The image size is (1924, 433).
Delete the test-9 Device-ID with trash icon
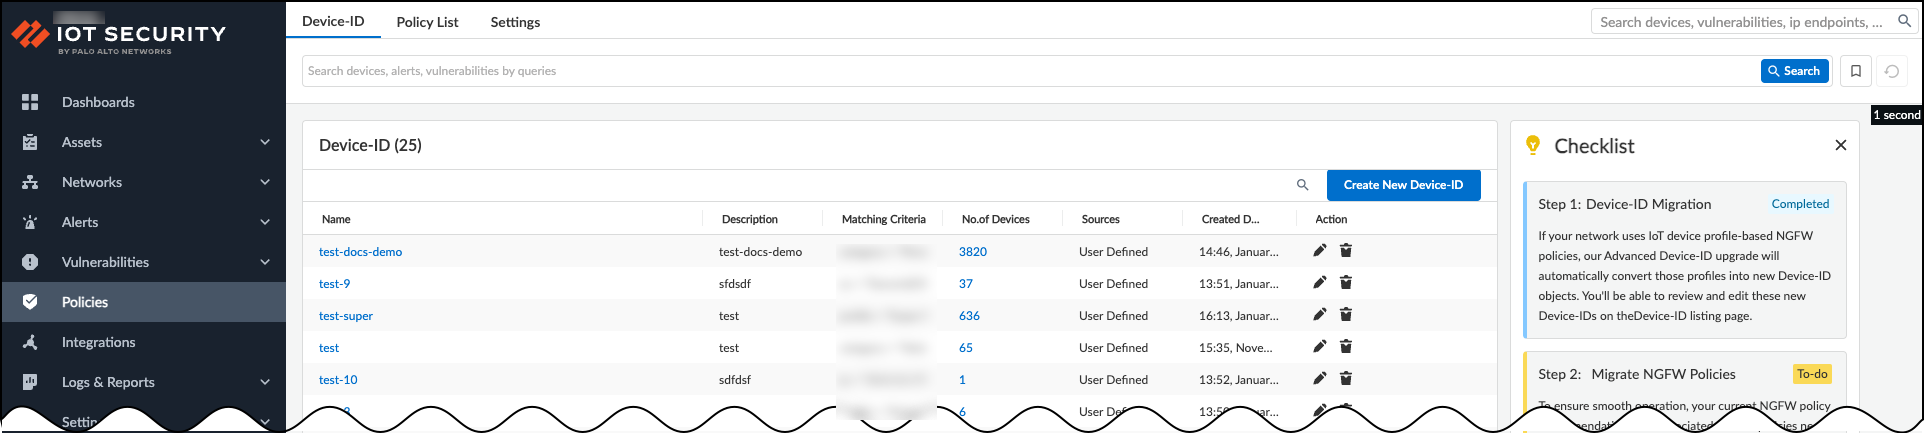pos(1346,283)
